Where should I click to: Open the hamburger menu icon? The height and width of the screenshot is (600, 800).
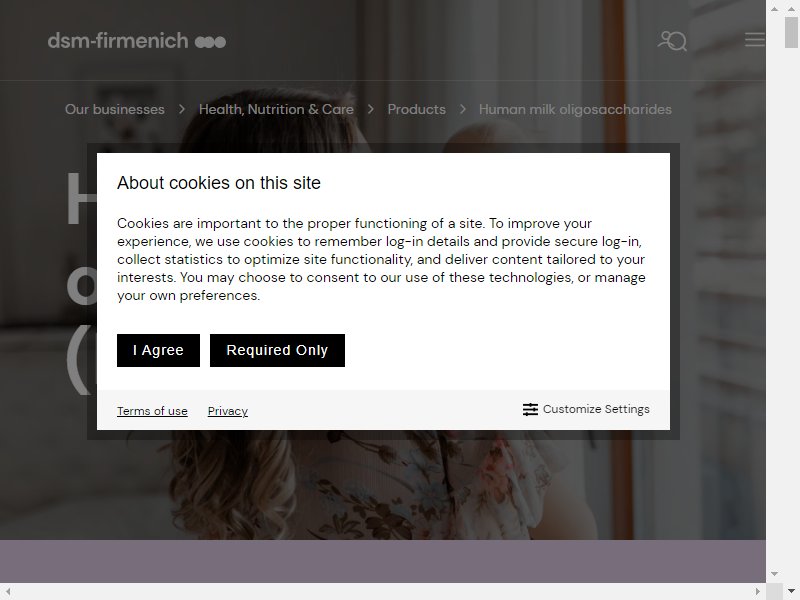[x=755, y=40]
